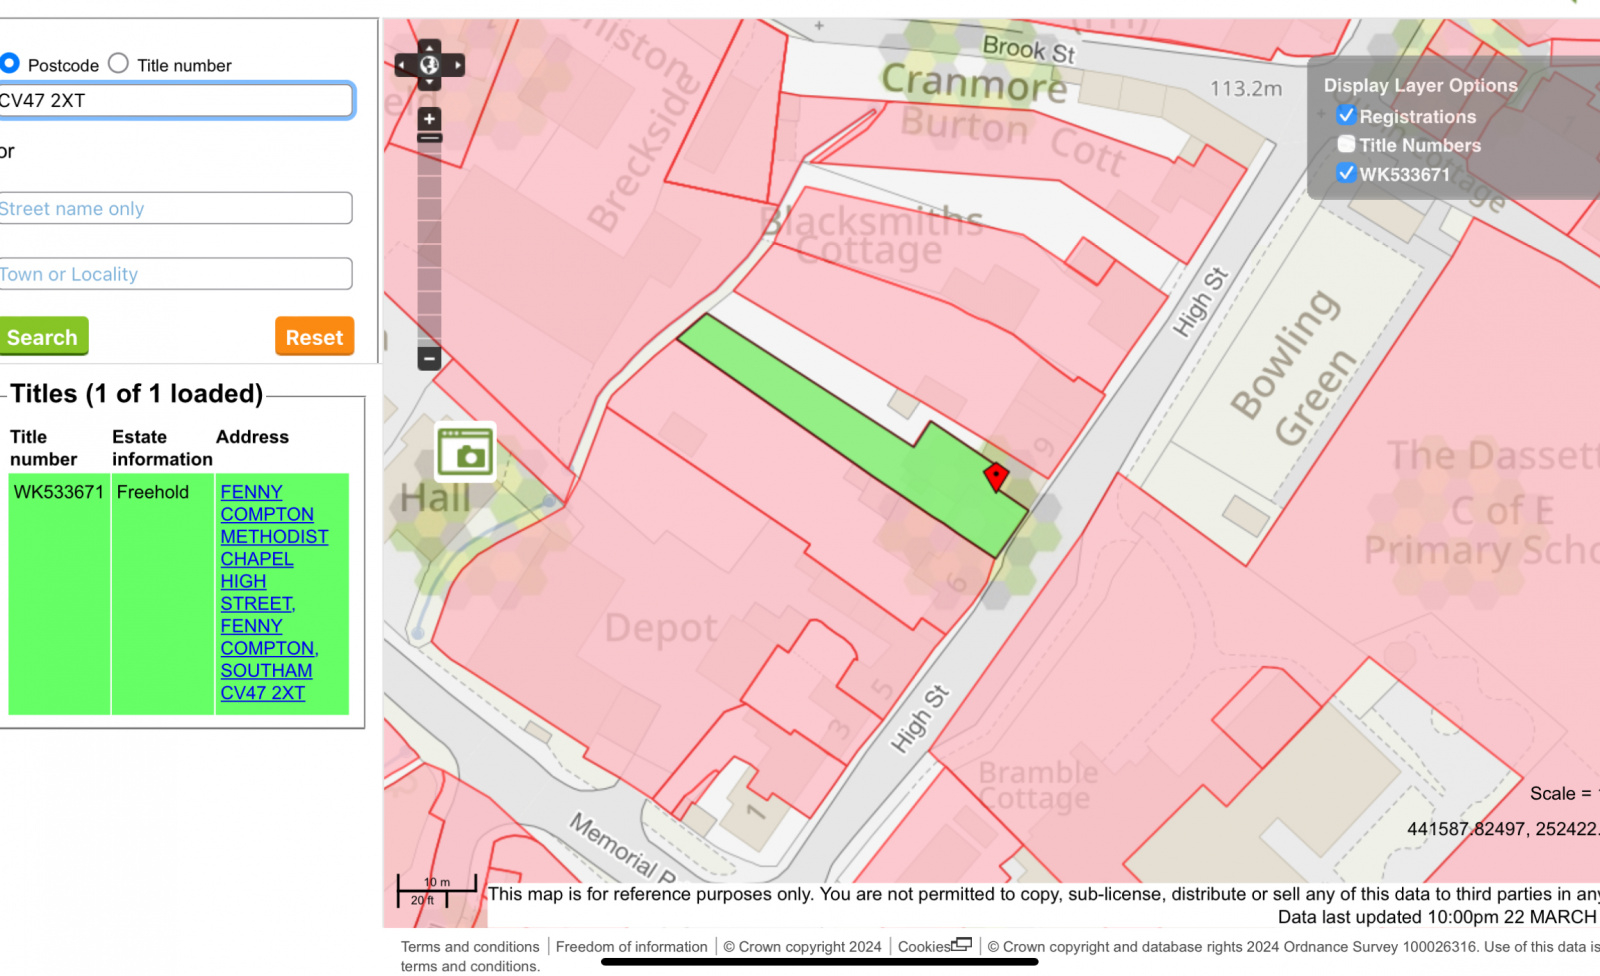1600x976 pixels.
Task: Open the Fenny Compton Methodist Chapel address link
Action: coord(273,592)
